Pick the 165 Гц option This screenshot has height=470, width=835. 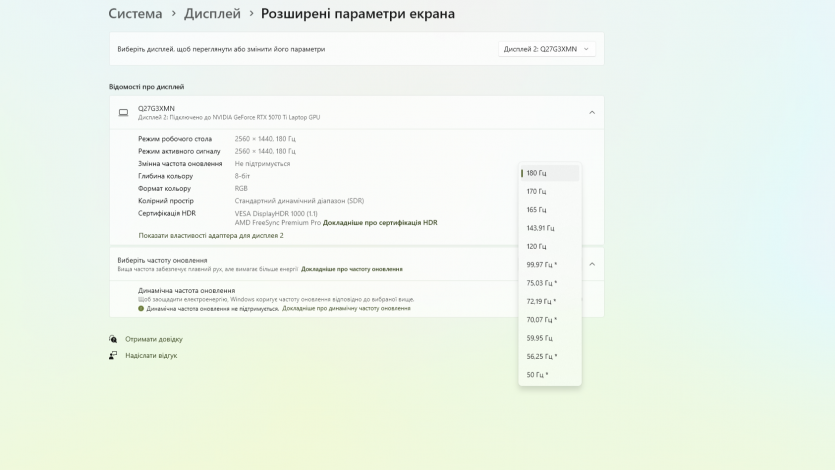coord(537,210)
